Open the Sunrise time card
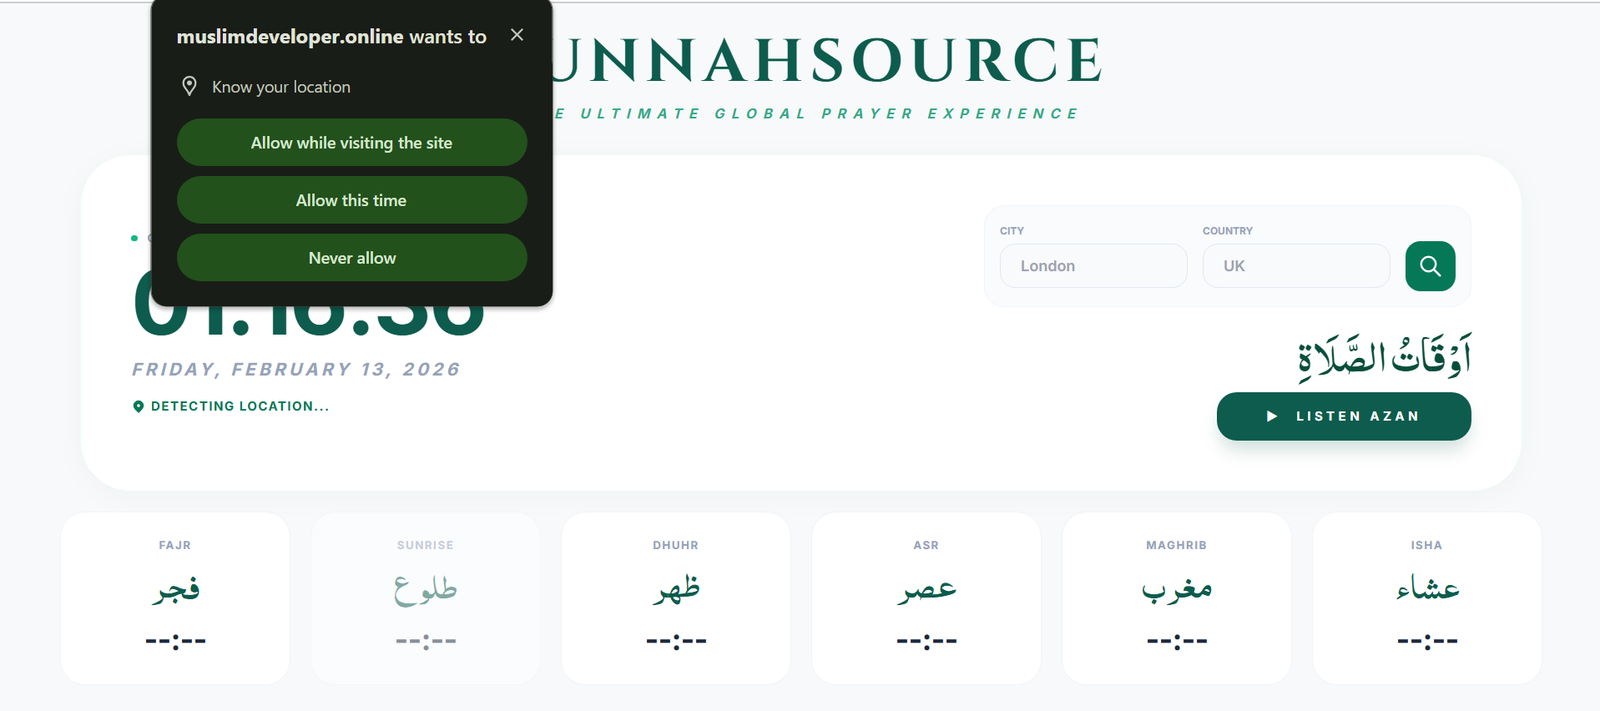 point(425,598)
